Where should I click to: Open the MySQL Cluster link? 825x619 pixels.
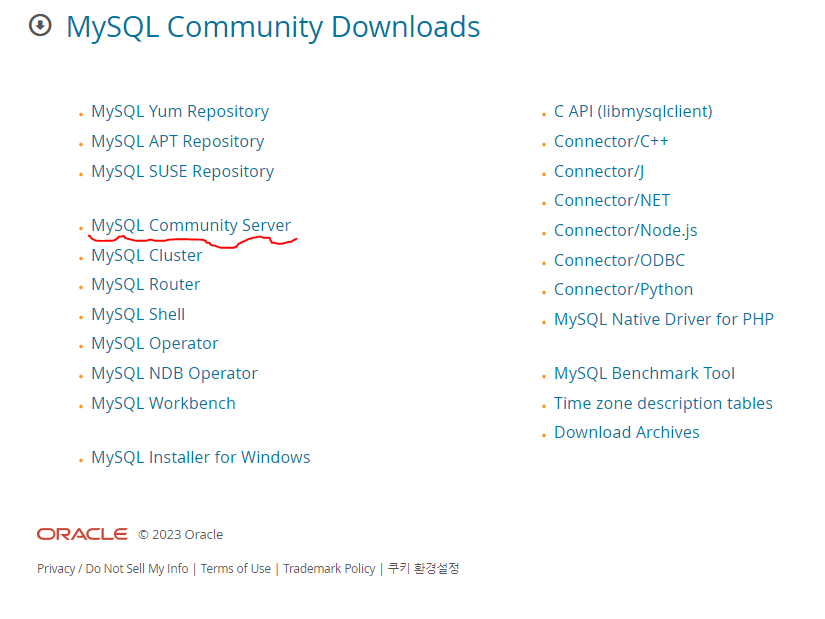point(147,255)
